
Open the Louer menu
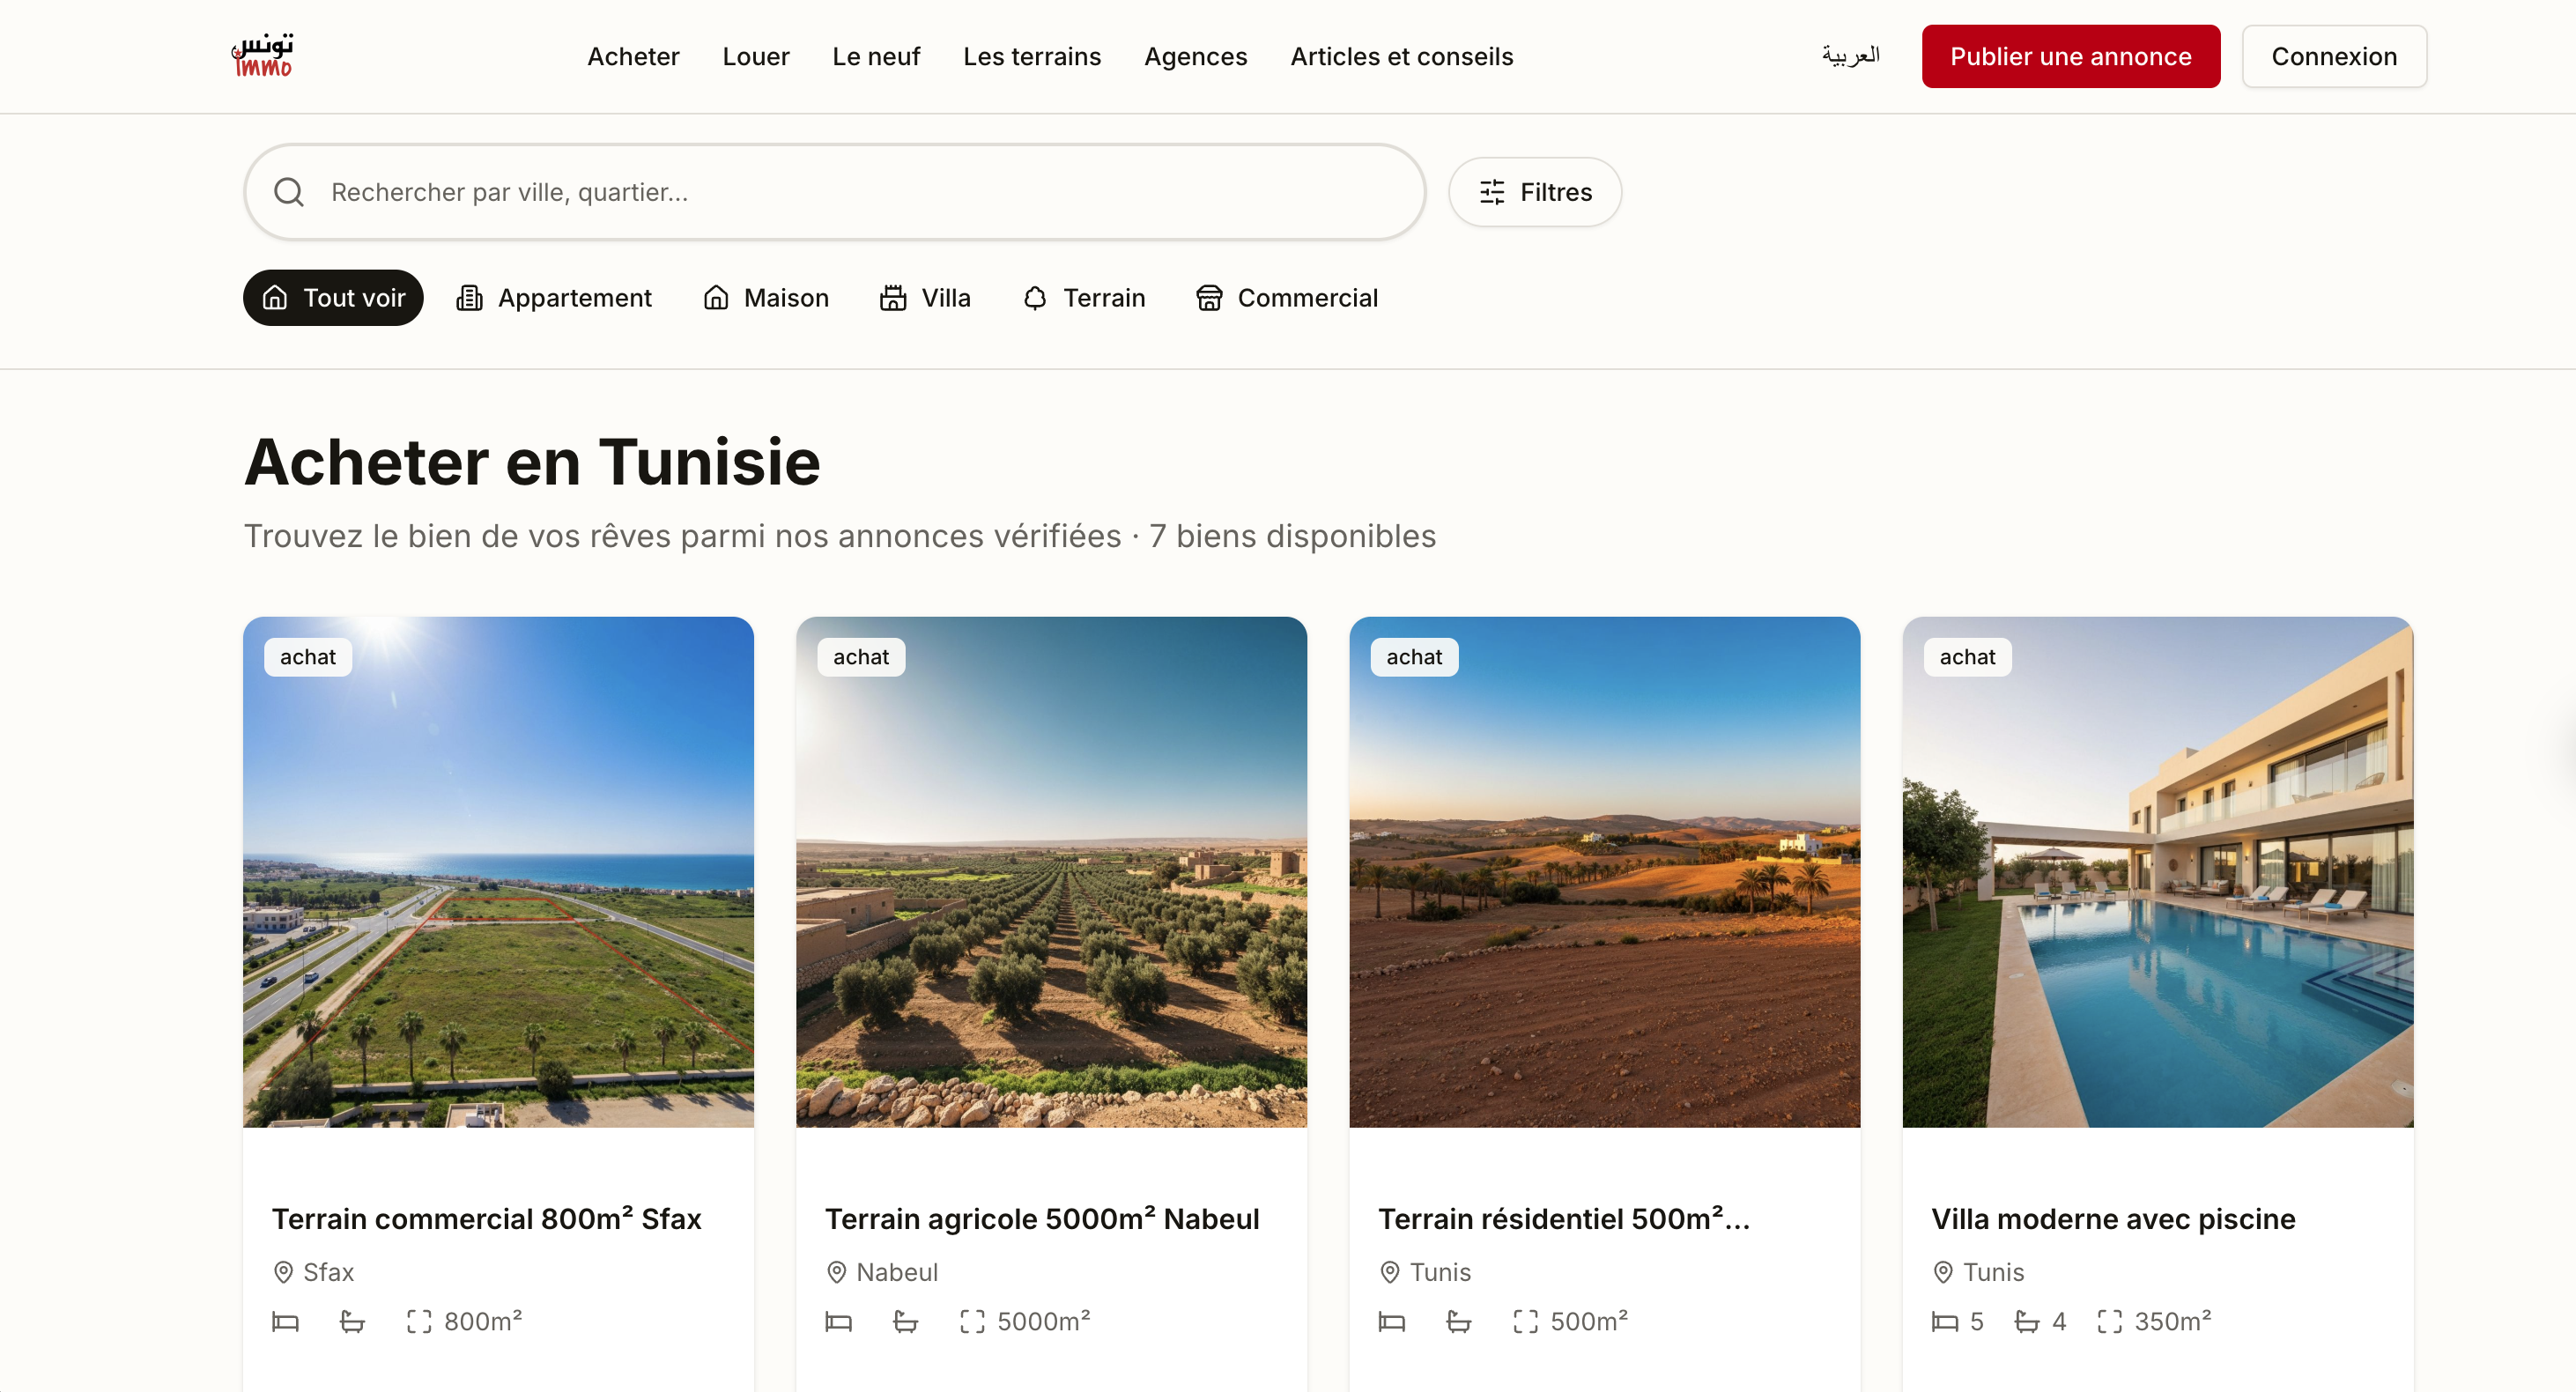click(x=755, y=56)
